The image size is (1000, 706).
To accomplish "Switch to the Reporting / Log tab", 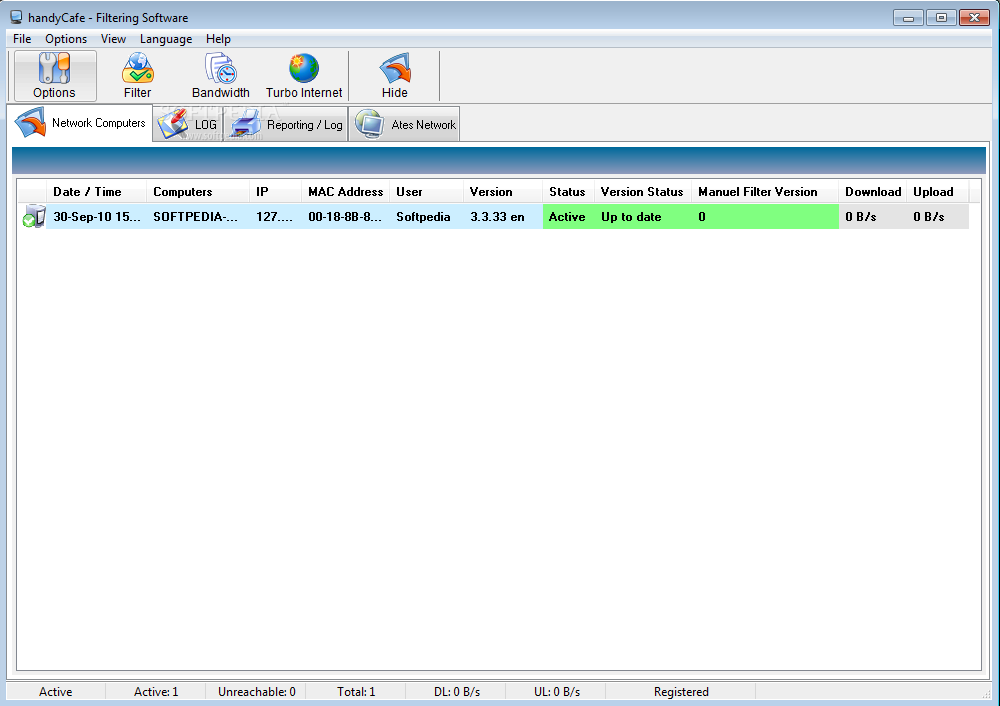I will pyautogui.click(x=286, y=124).
